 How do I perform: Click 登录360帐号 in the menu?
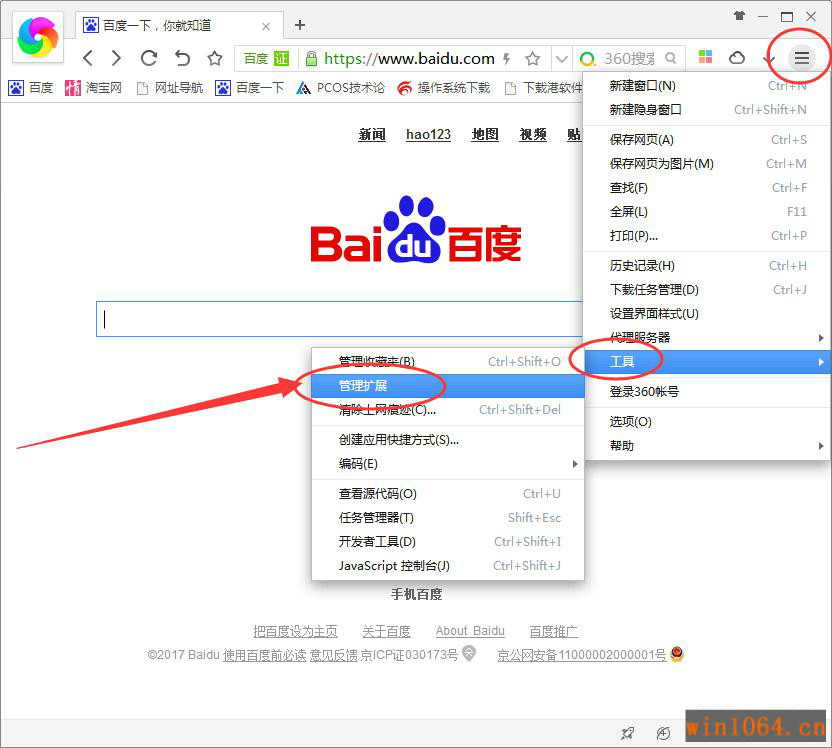click(x=707, y=392)
